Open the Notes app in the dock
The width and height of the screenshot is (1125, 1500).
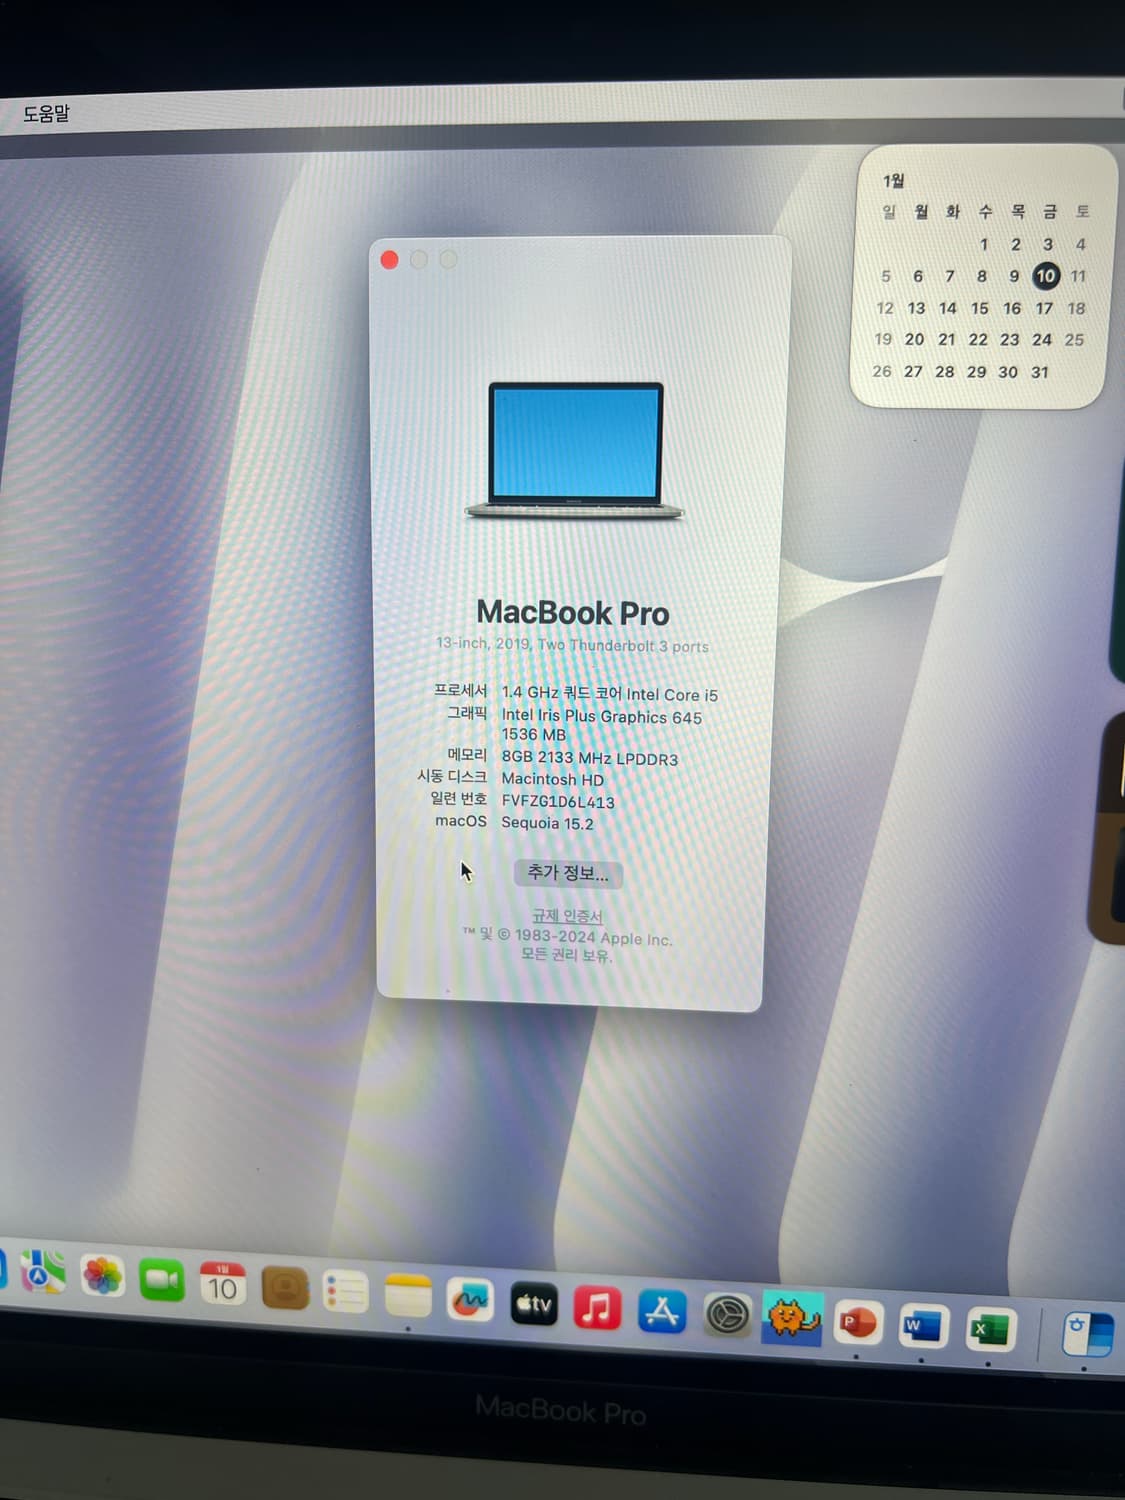pos(408,1296)
